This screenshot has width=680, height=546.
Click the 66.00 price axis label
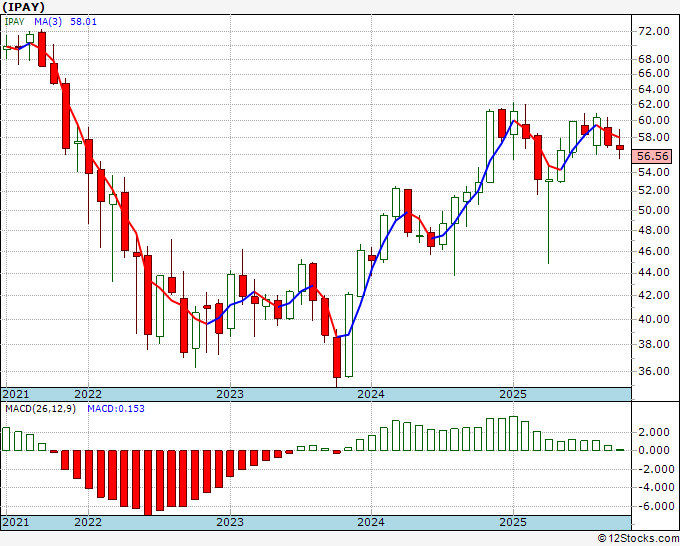[654, 73]
